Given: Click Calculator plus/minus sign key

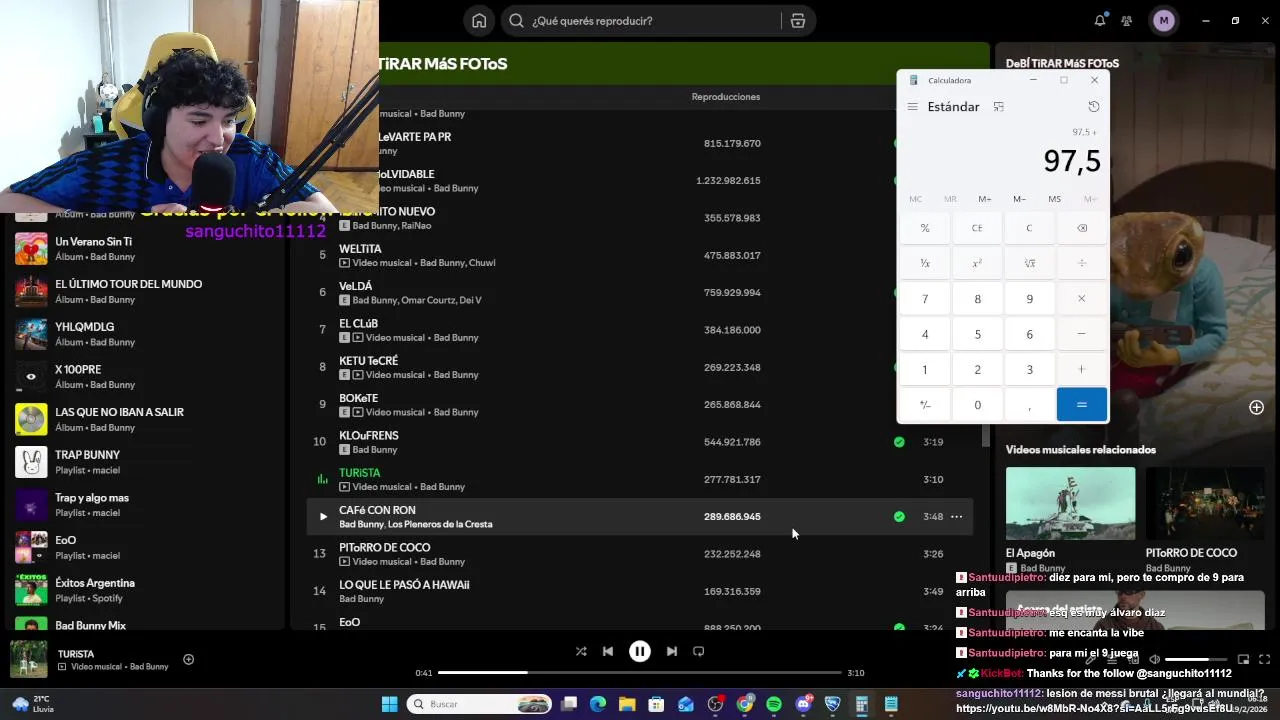Looking at the screenshot, I should [925, 405].
